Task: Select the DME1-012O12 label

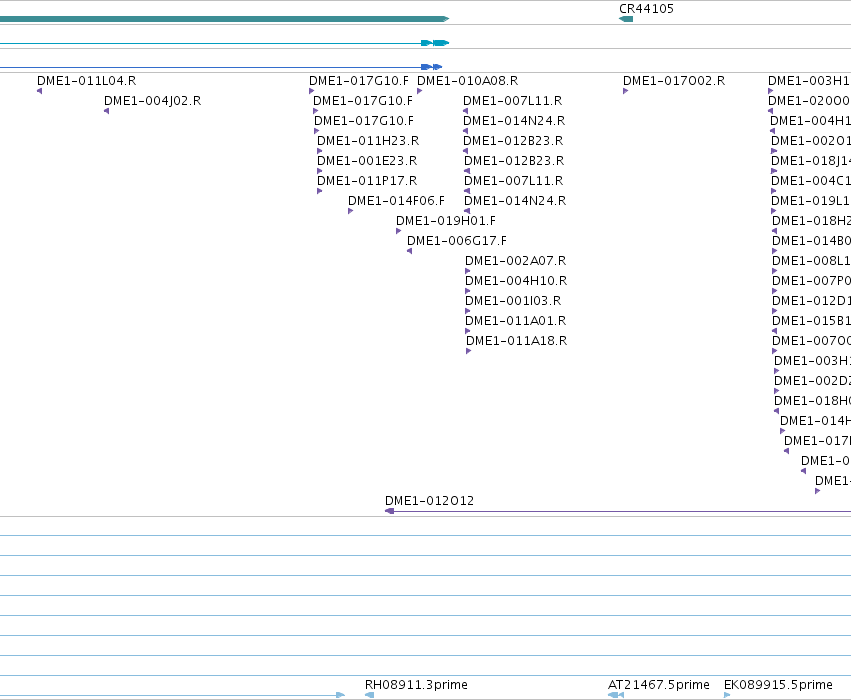Action: tap(429, 501)
